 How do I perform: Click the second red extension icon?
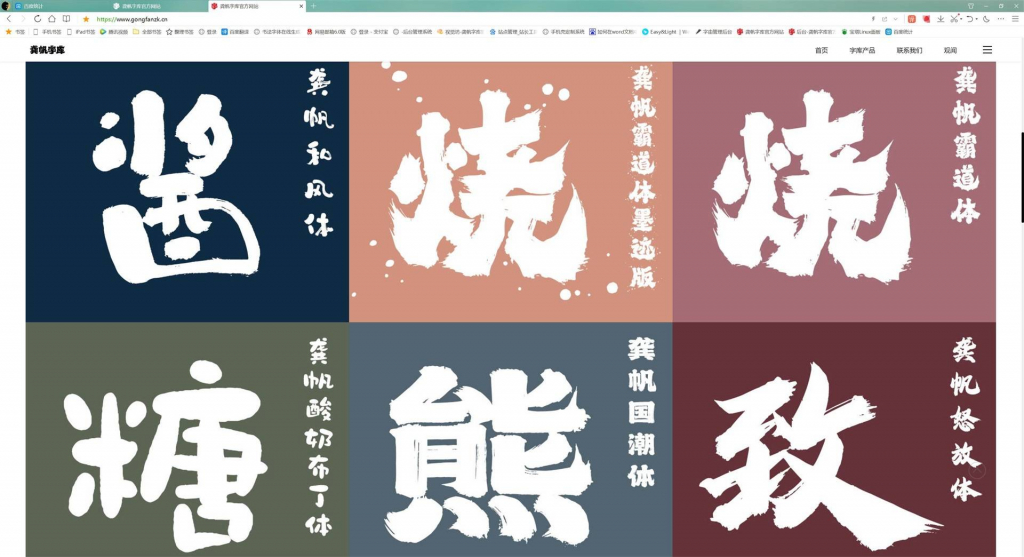pyautogui.click(x=926, y=19)
